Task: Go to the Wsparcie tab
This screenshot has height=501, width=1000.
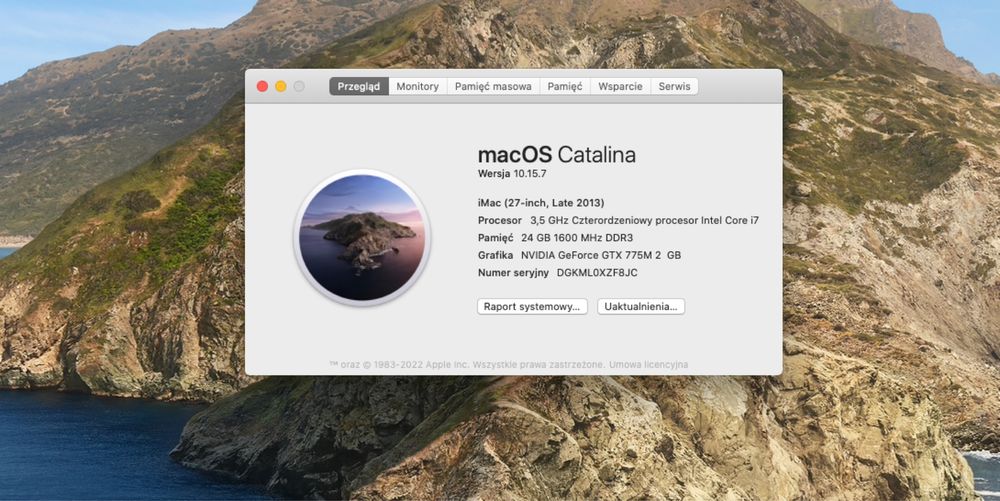Action: coord(621,87)
